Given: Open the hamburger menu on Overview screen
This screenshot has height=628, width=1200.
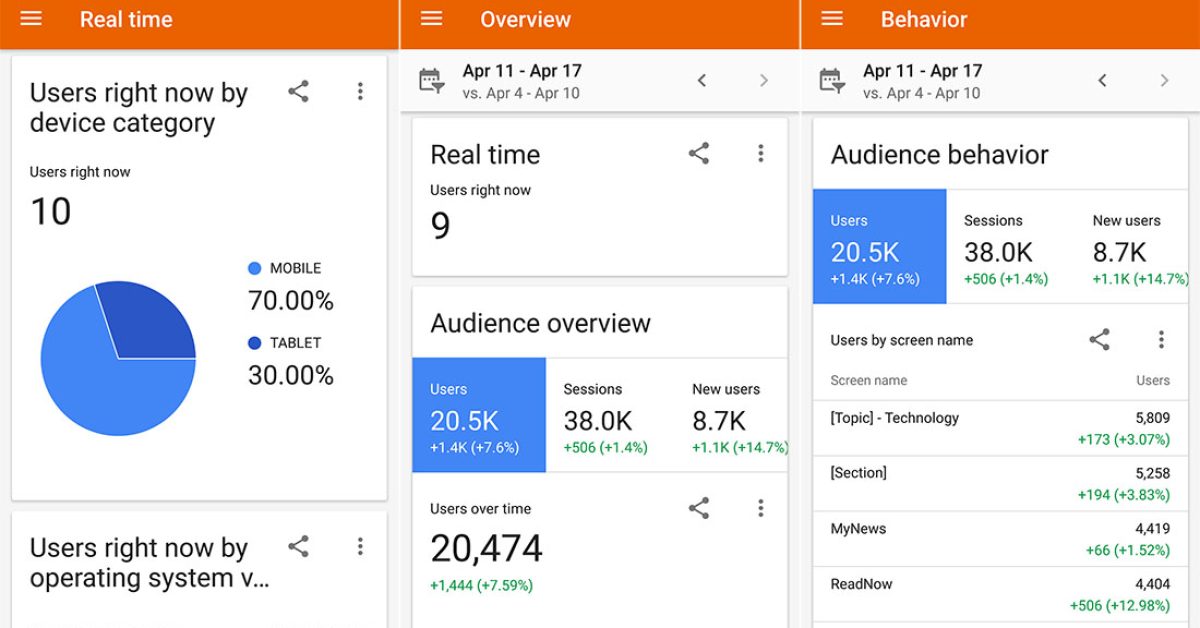Looking at the screenshot, I should (x=431, y=19).
